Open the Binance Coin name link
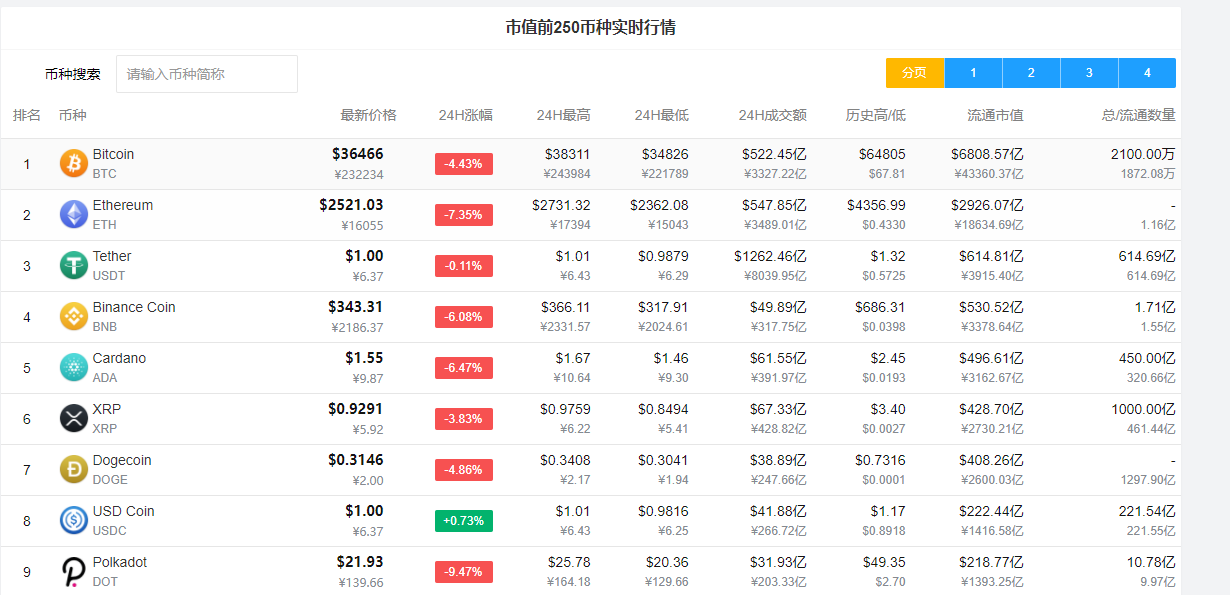Image resolution: width=1230 pixels, height=595 pixels. click(134, 307)
